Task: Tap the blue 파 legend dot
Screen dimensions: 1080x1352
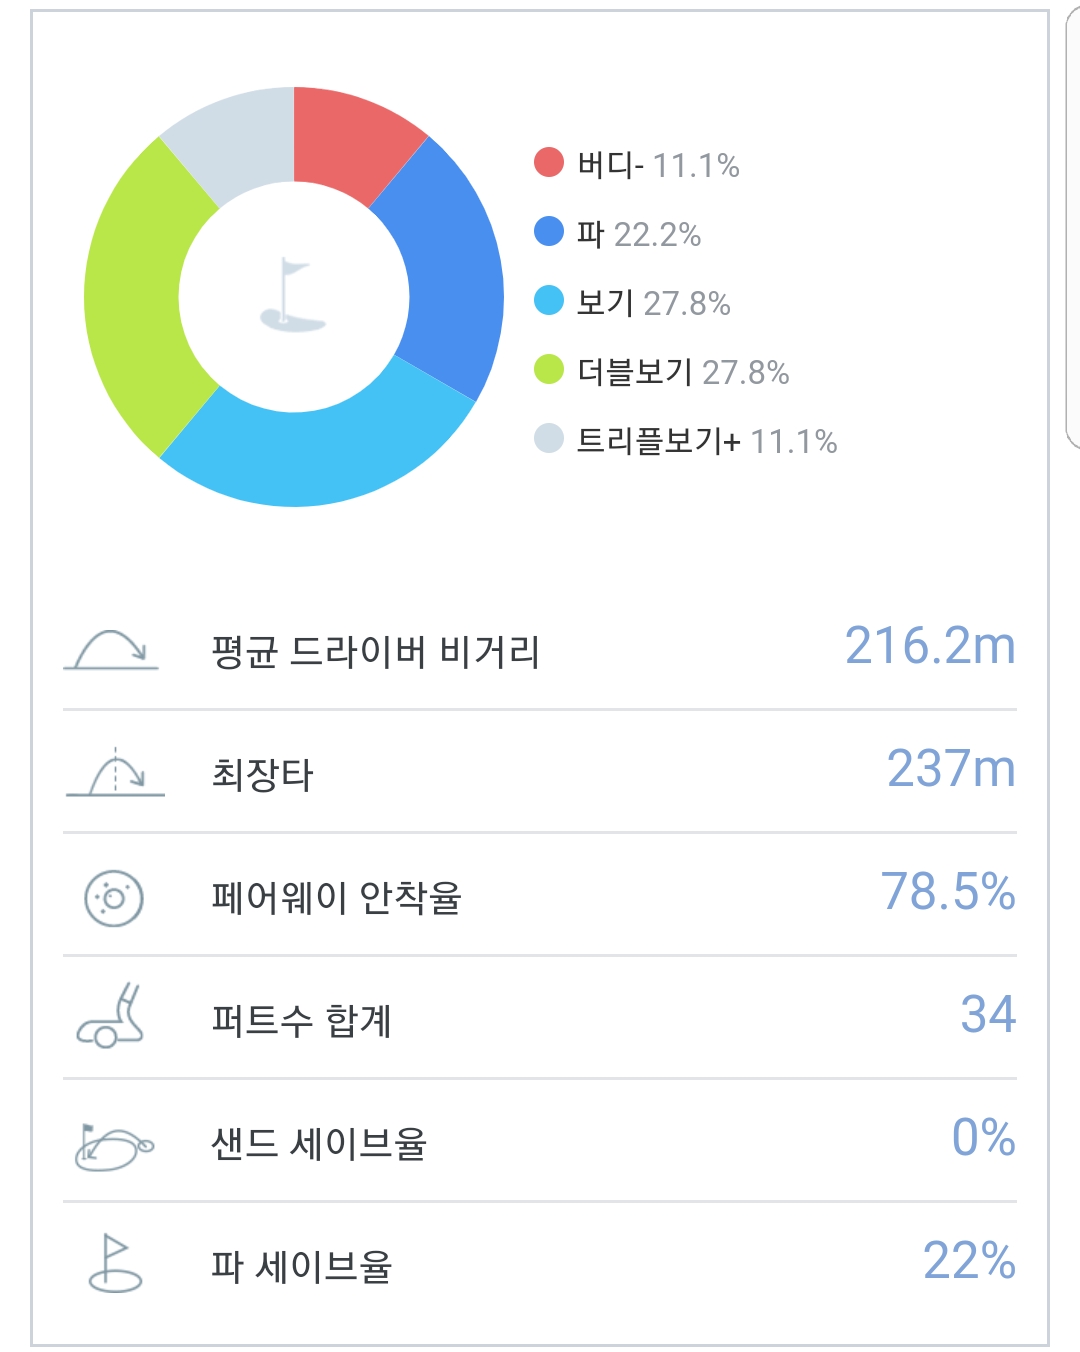Action: click(x=549, y=232)
